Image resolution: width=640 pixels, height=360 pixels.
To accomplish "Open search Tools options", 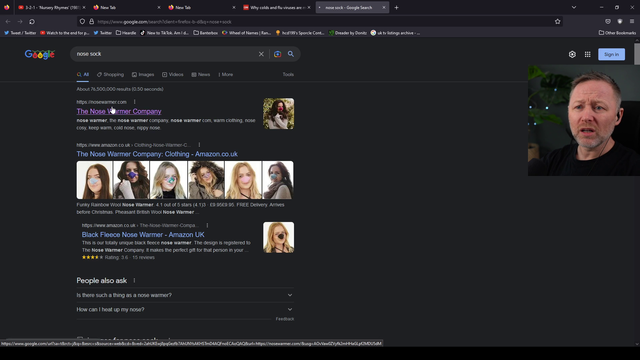I will click(288, 75).
